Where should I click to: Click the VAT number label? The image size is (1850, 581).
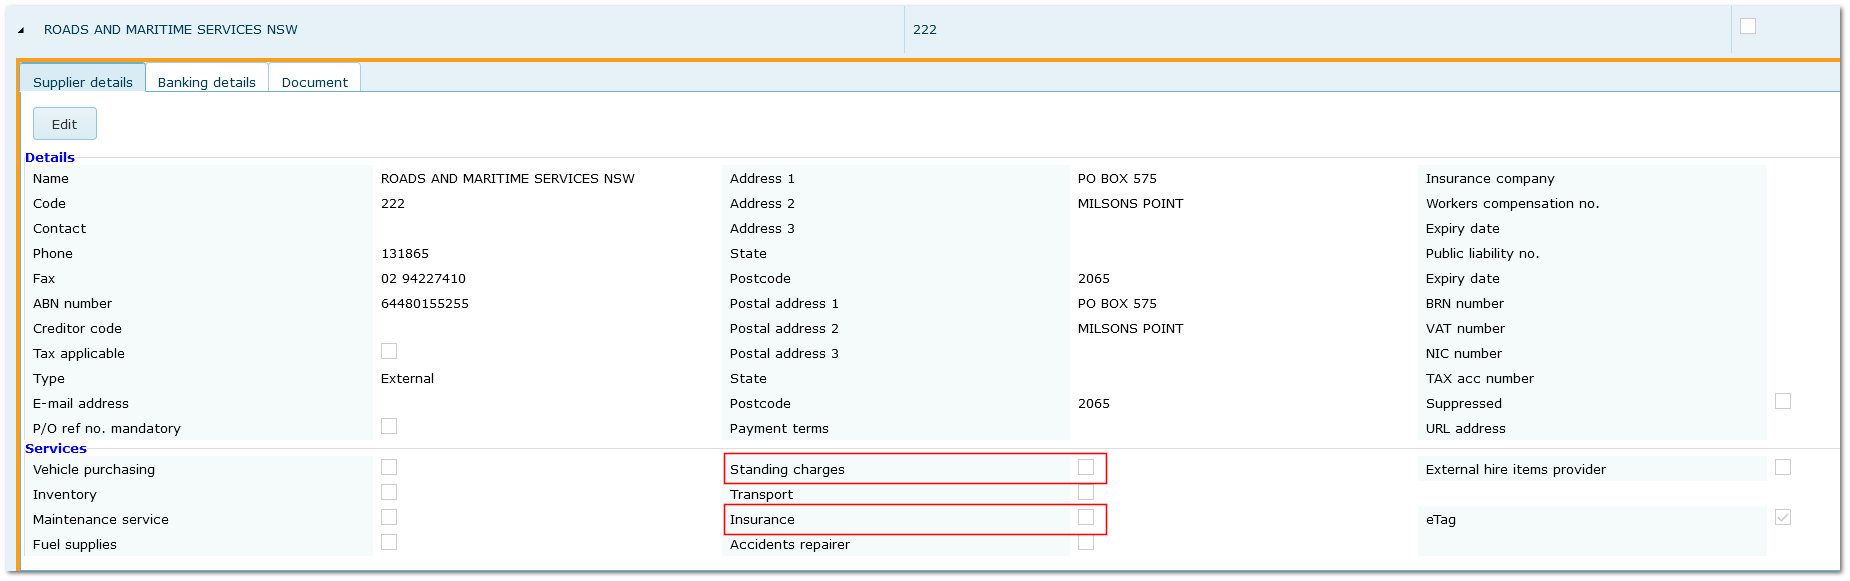(x=1465, y=329)
